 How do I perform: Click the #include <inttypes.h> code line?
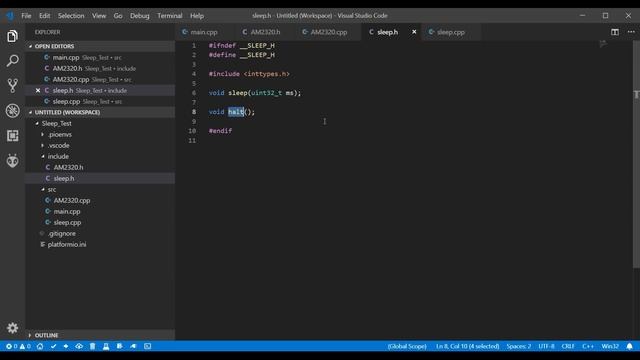click(249, 74)
